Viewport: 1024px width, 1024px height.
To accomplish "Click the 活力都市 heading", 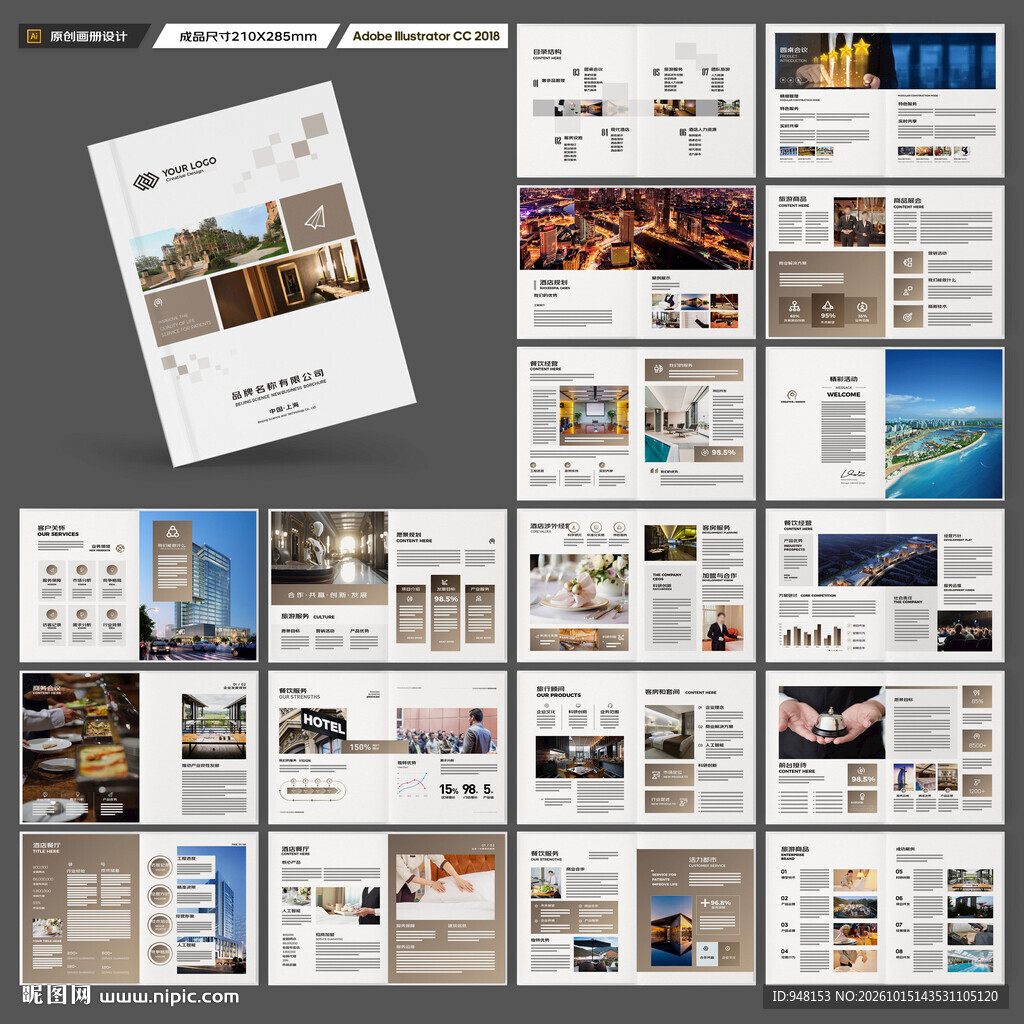I will tap(702, 859).
